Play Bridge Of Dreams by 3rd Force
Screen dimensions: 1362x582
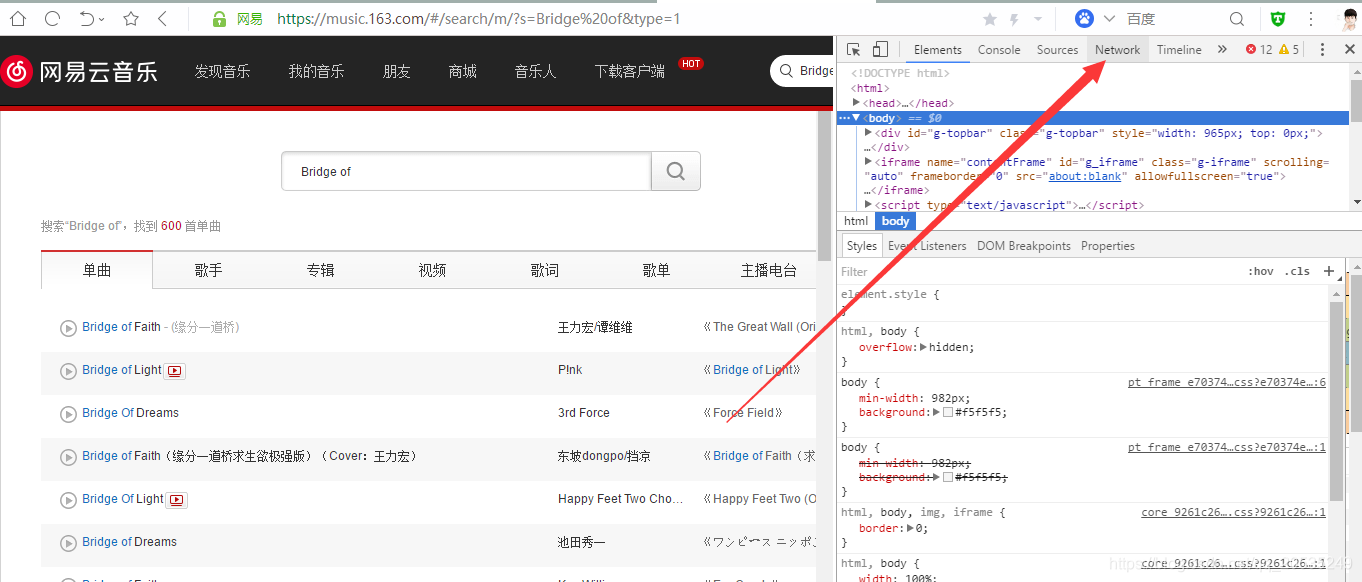(x=68, y=414)
